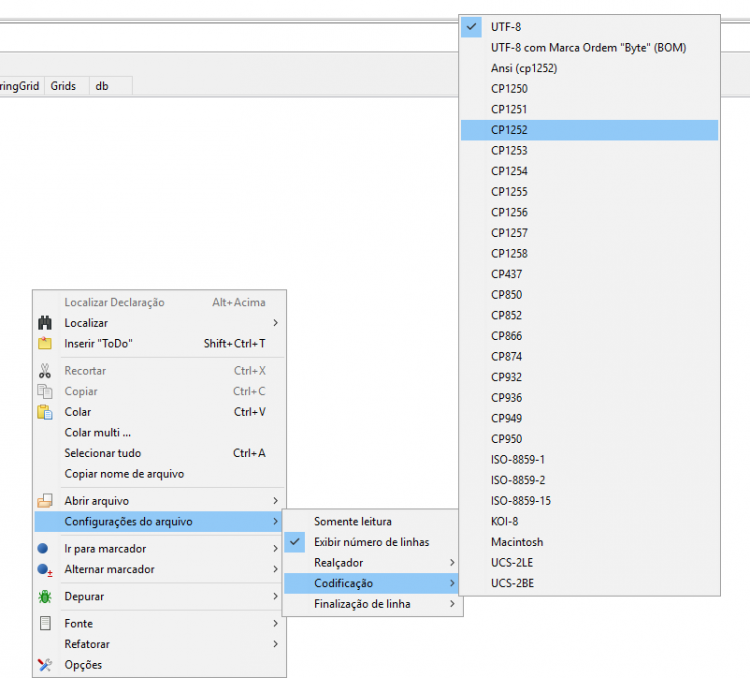The image size is (750, 678).
Task: Choose CP874 encoding
Action: 589,356
